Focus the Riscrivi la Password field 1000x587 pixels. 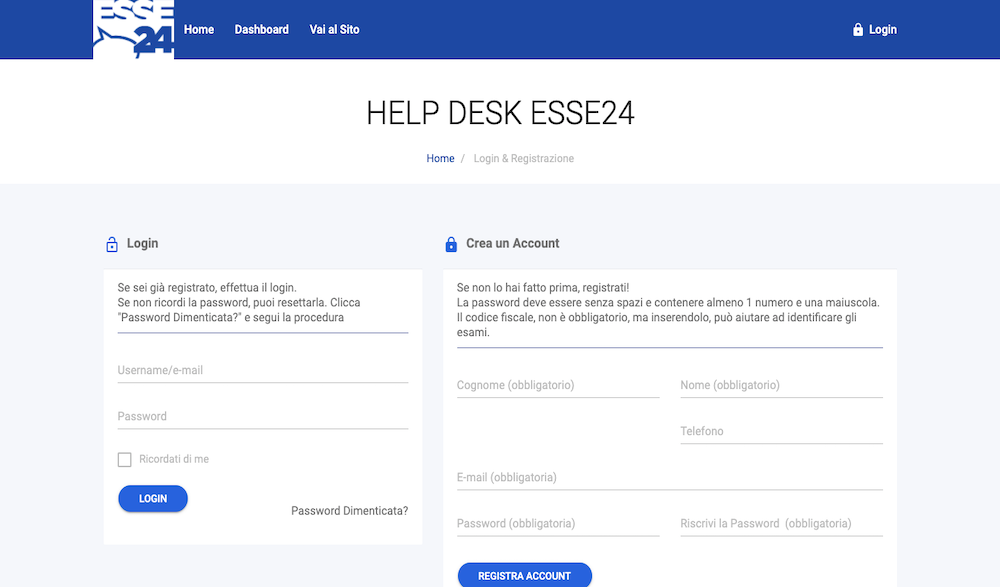click(x=781, y=524)
